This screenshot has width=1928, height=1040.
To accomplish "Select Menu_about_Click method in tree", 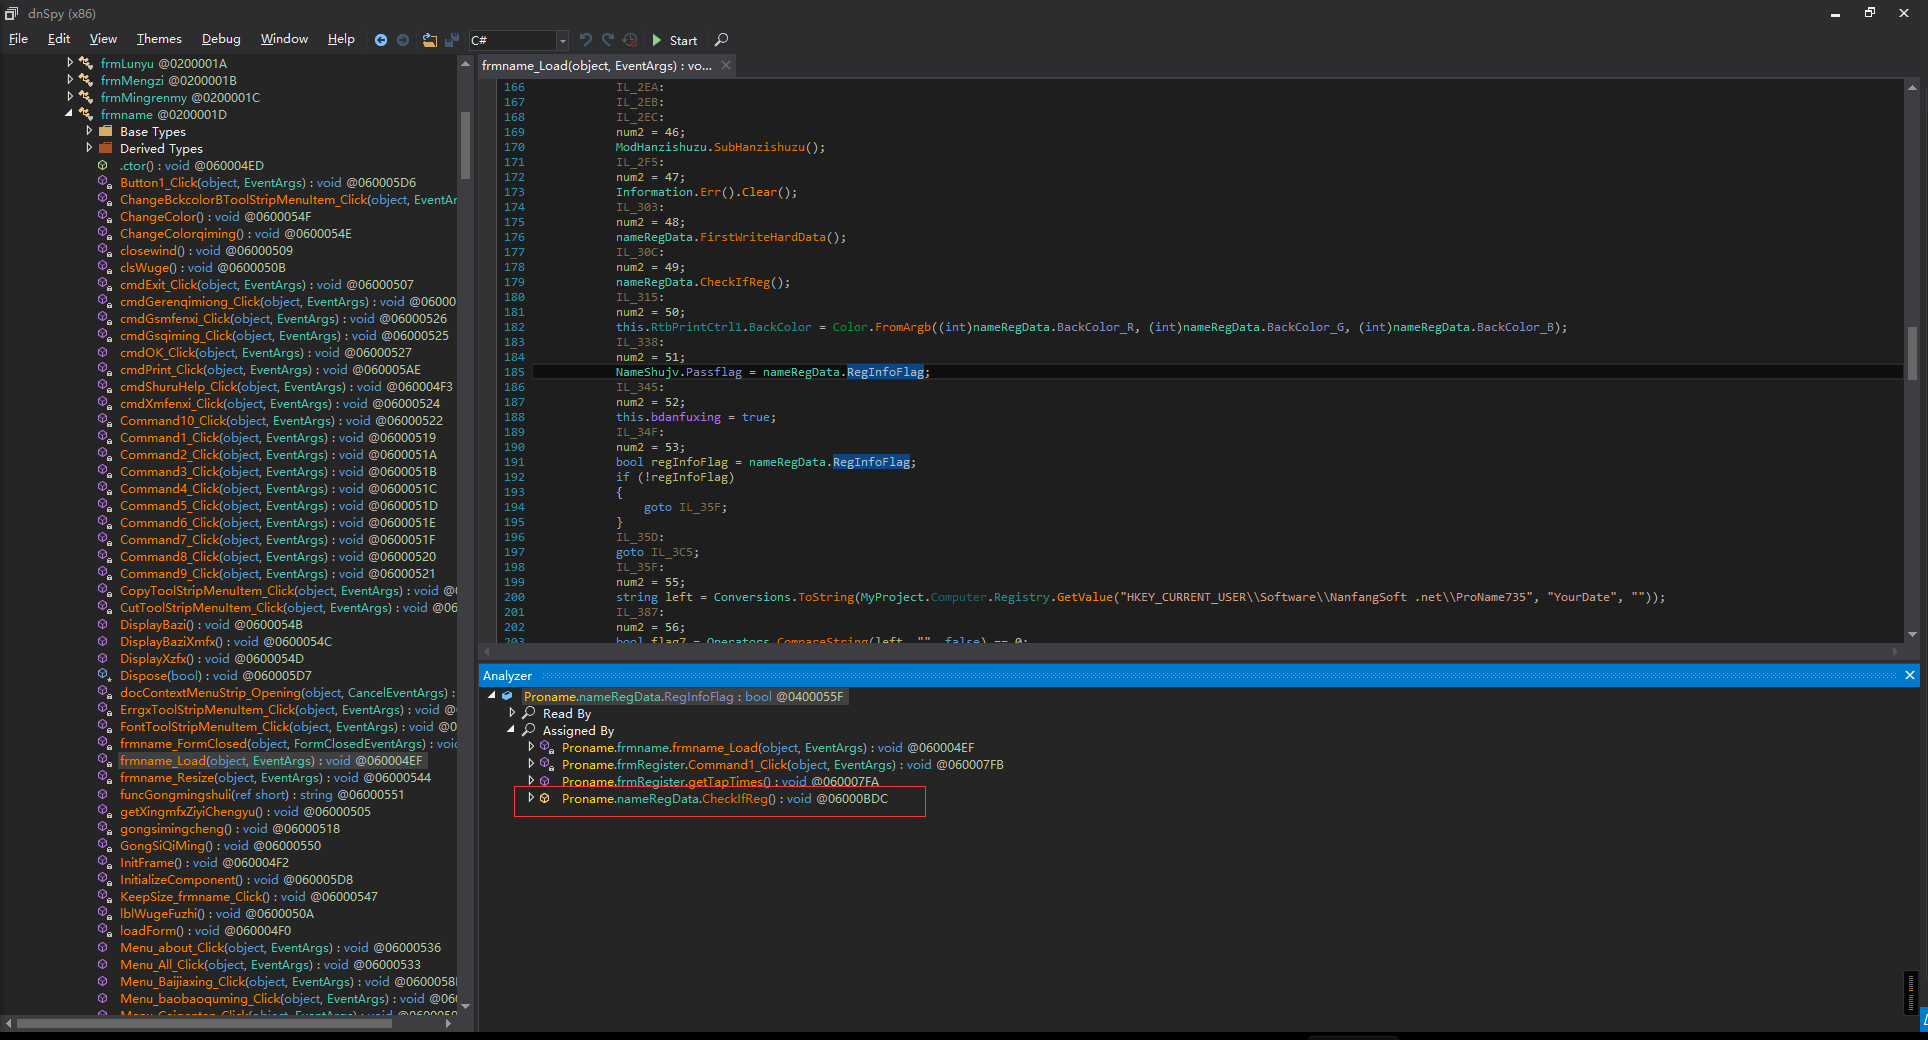I will click(281, 947).
